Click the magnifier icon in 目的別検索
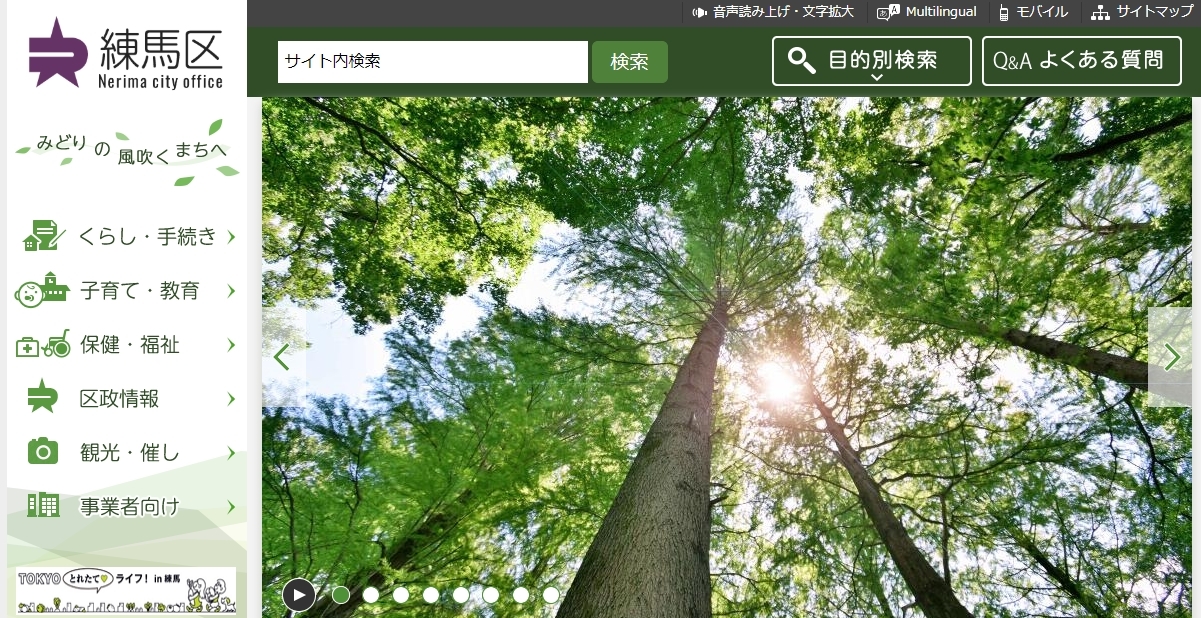Image resolution: width=1201 pixels, height=618 pixels. pyautogui.click(x=803, y=60)
